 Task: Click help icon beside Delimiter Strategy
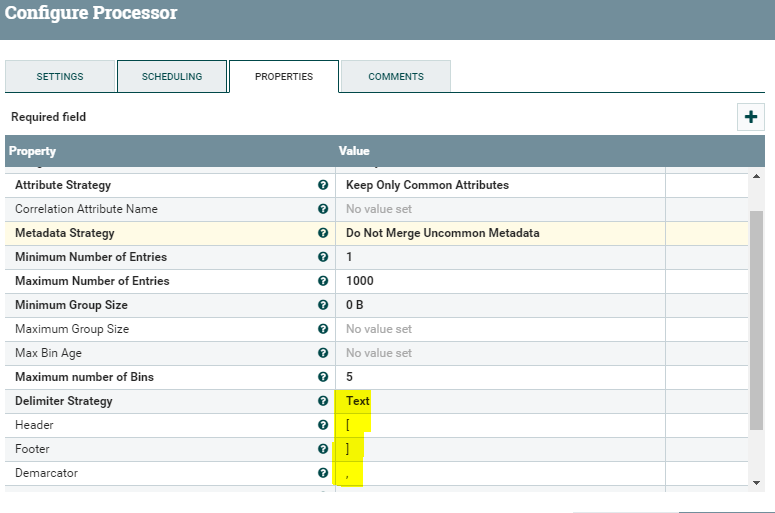pyautogui.click(x=323, y=401)
